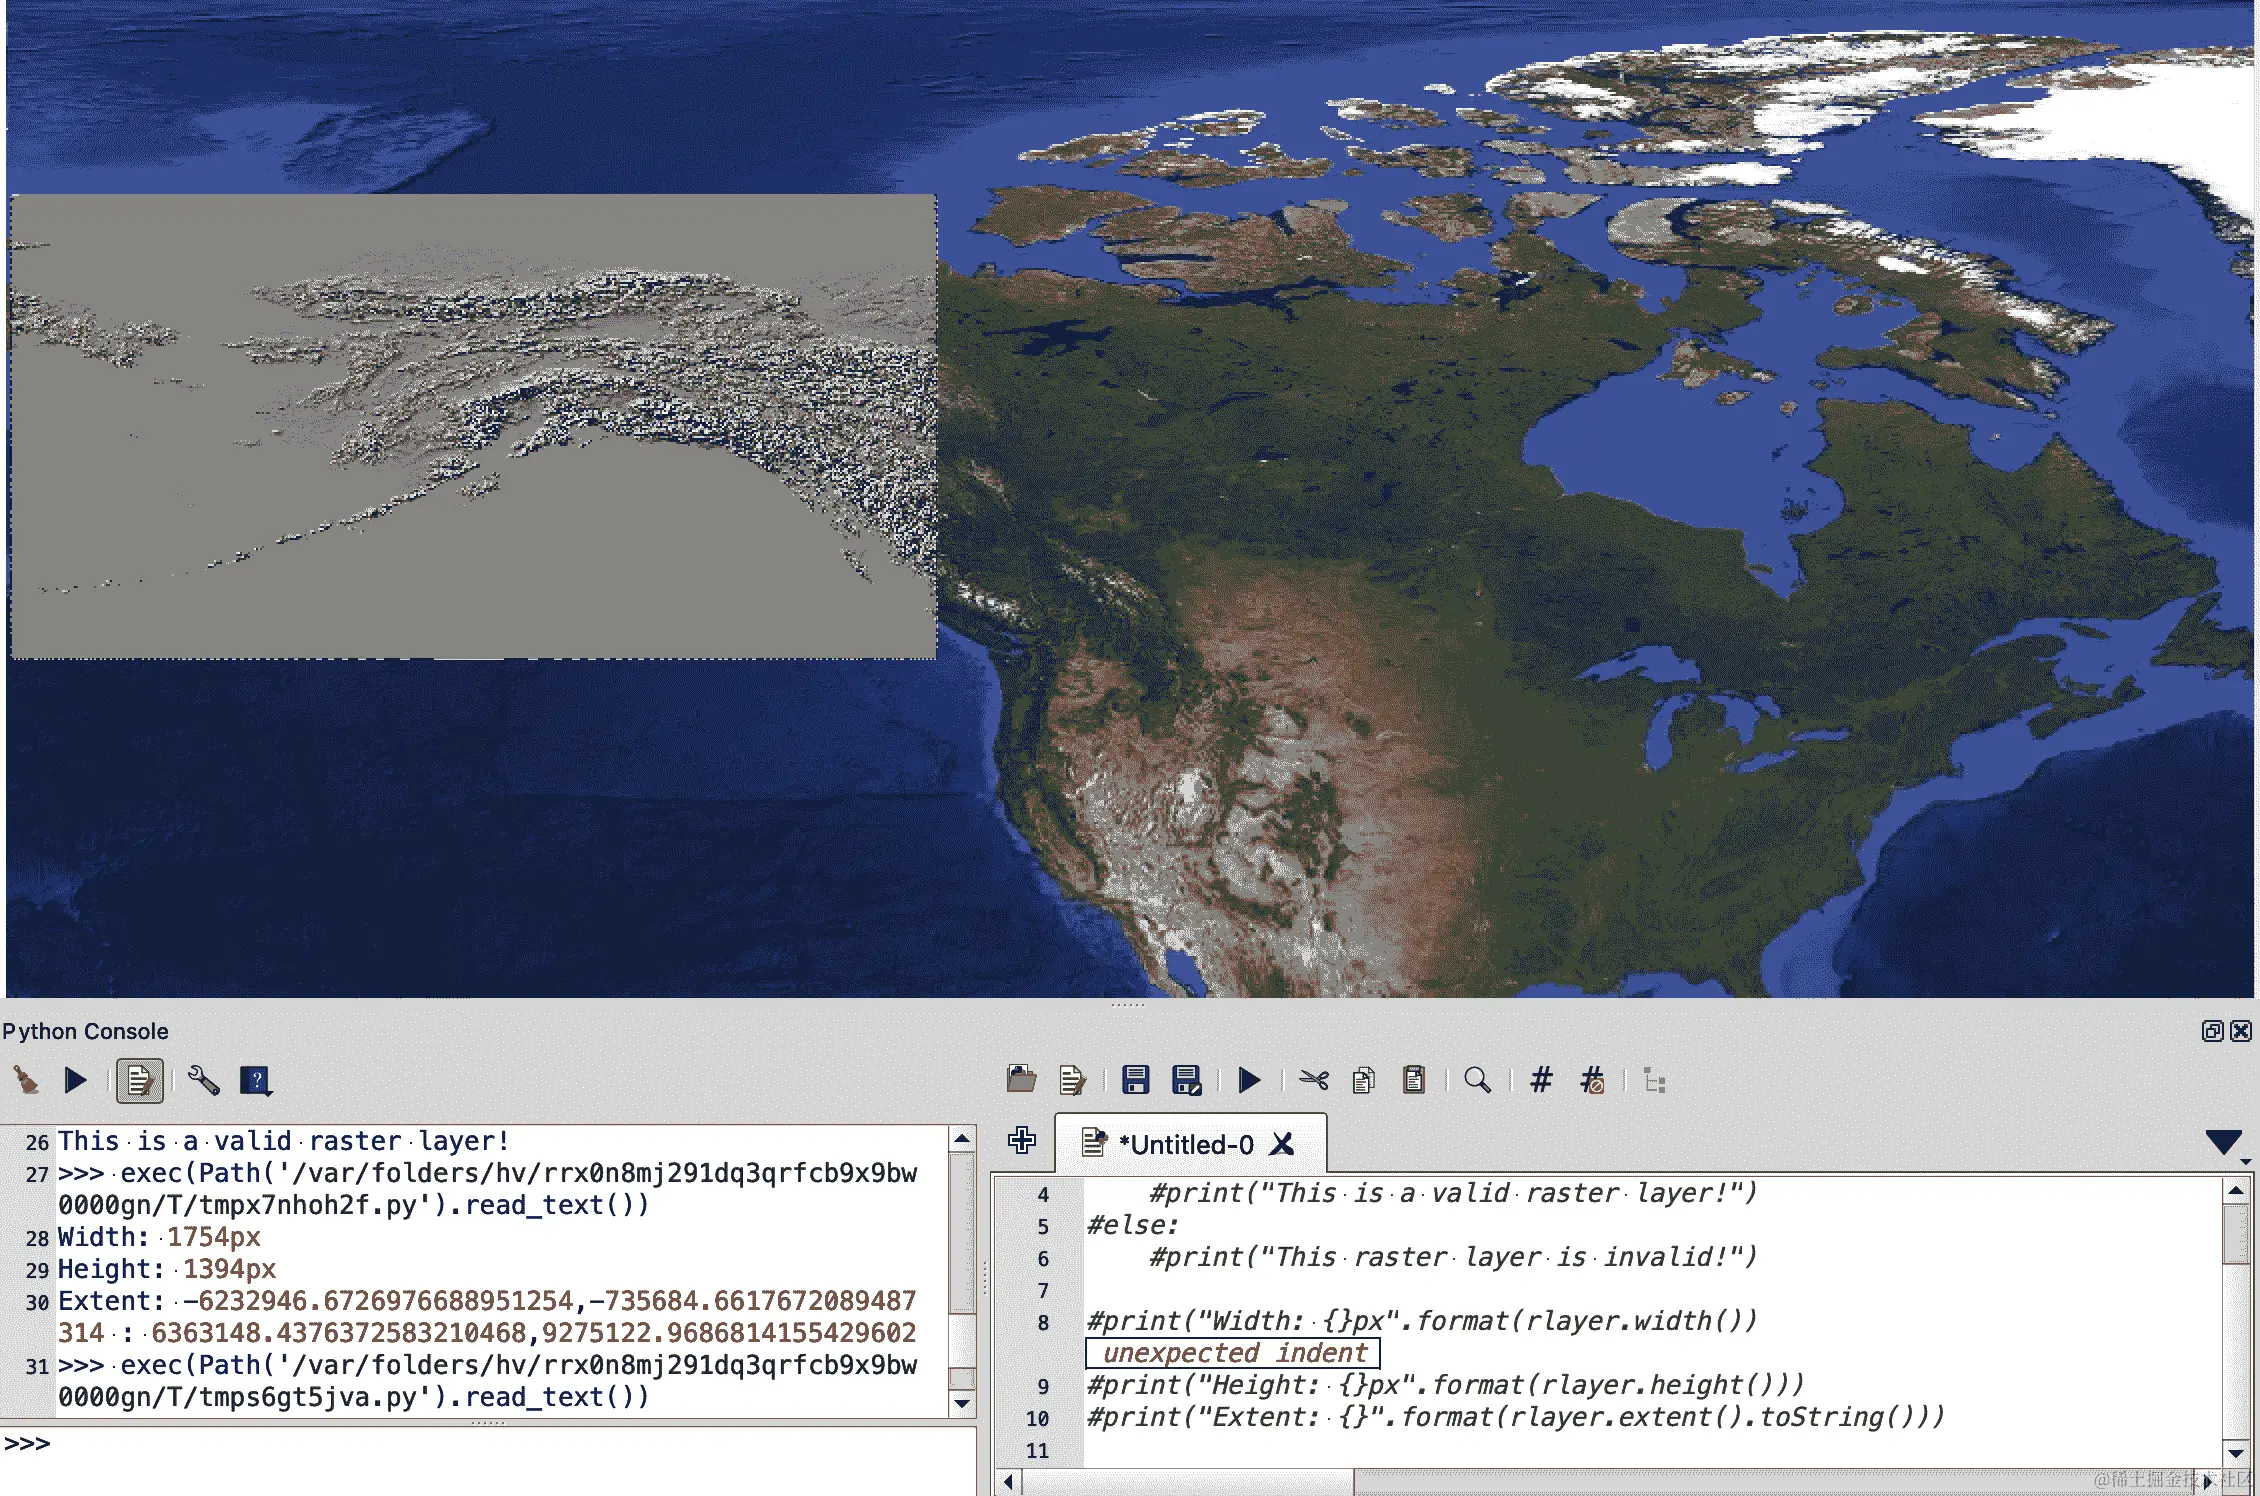
Task: Save the script with floppy disk icon
Action: click(1135, 1080)
